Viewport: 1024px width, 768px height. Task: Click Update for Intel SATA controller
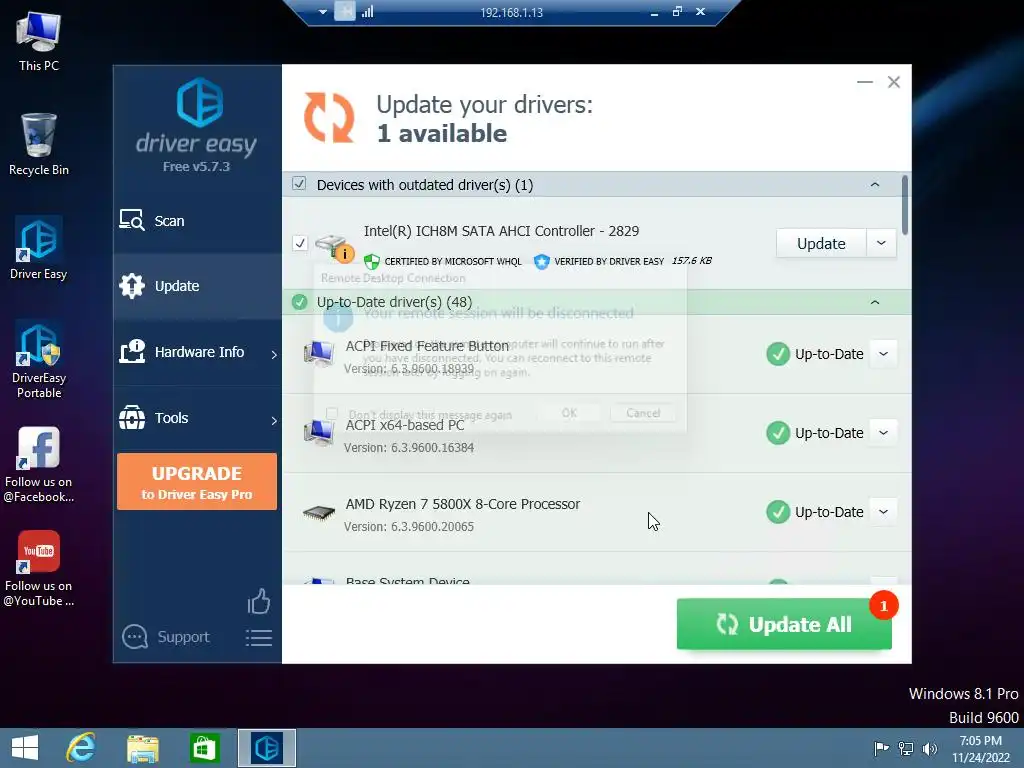click(x=821, y=244)
